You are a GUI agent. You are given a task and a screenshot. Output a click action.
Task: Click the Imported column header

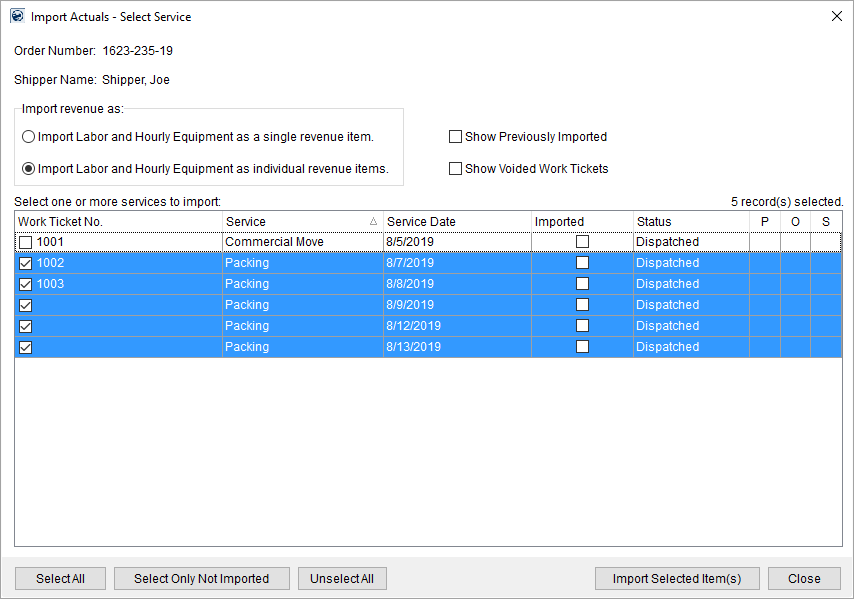tap(581, 222)
